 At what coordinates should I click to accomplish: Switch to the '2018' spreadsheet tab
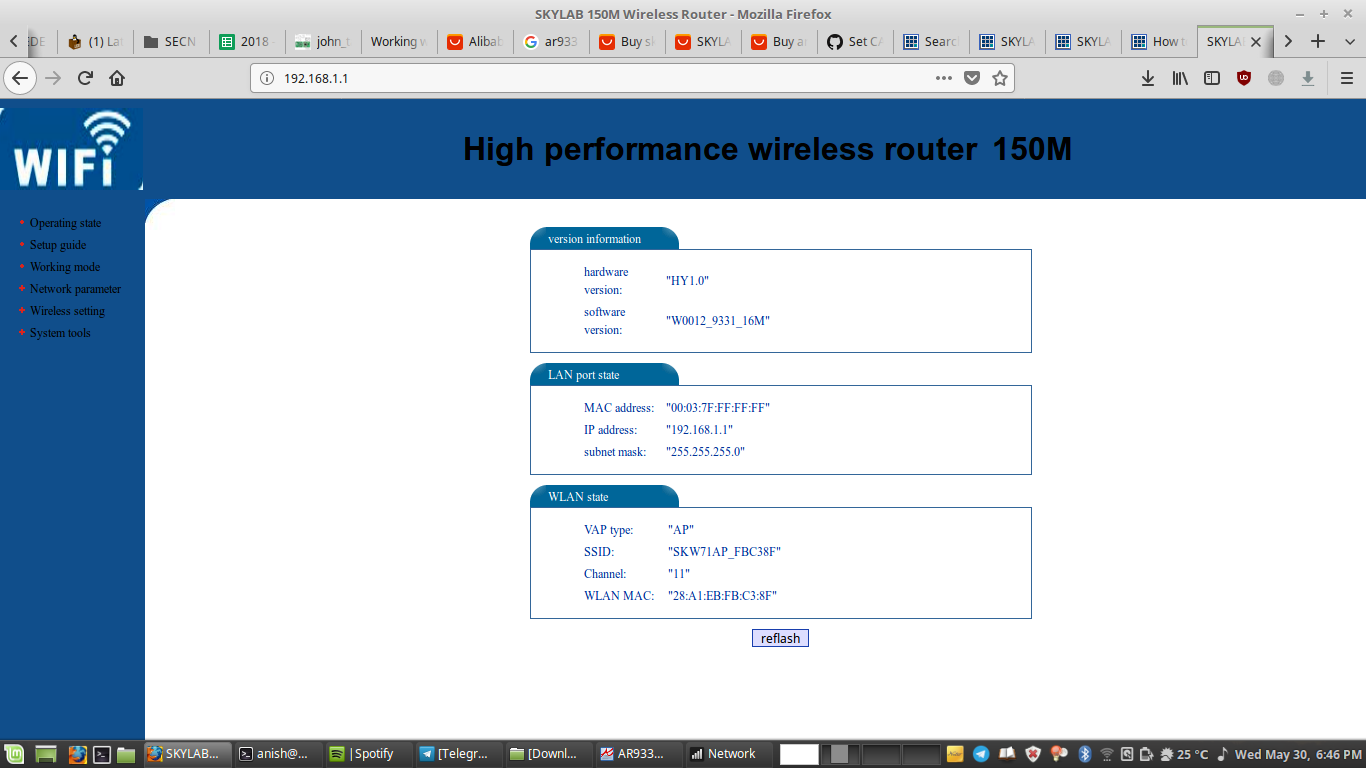click(247, 42)
